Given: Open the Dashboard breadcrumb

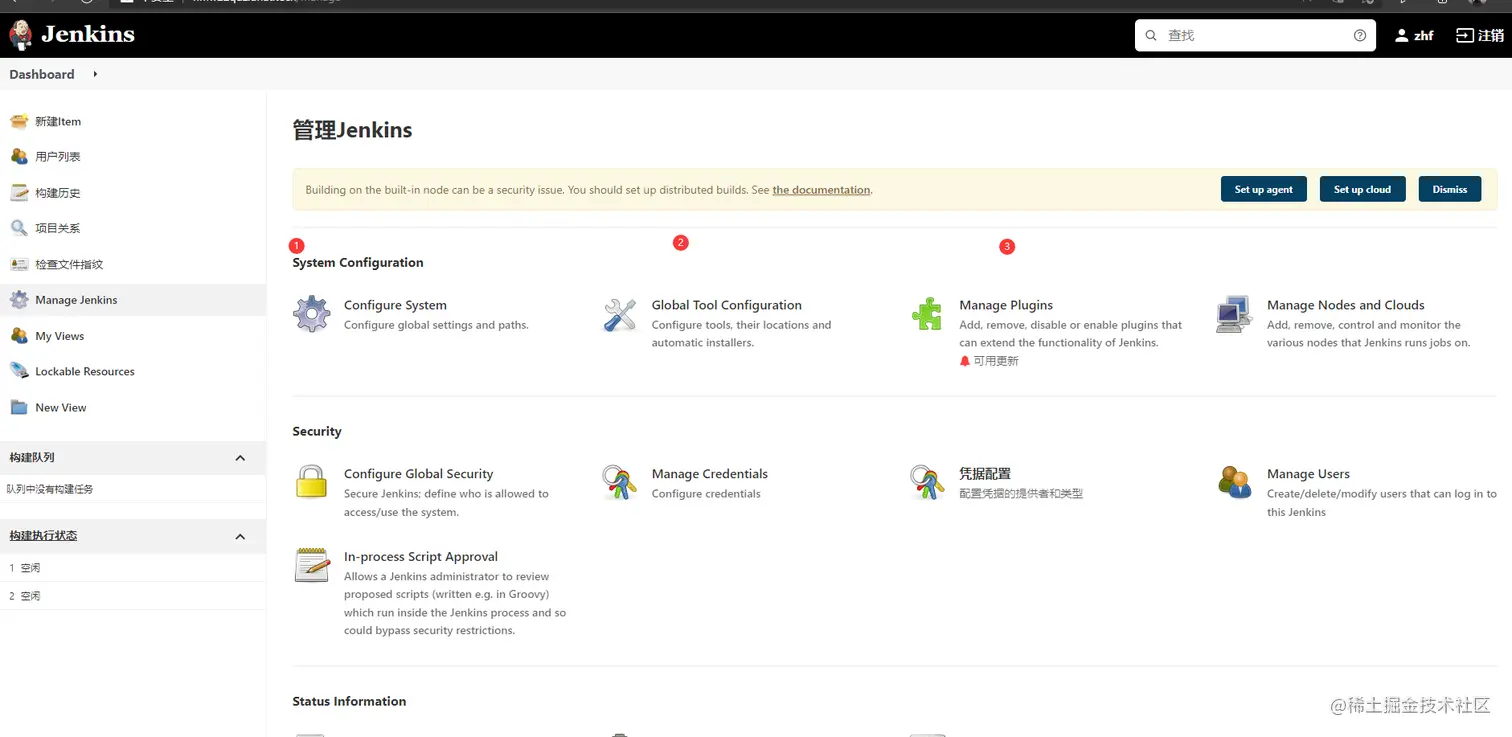Looking at the screenshot, I should [42, 74].
